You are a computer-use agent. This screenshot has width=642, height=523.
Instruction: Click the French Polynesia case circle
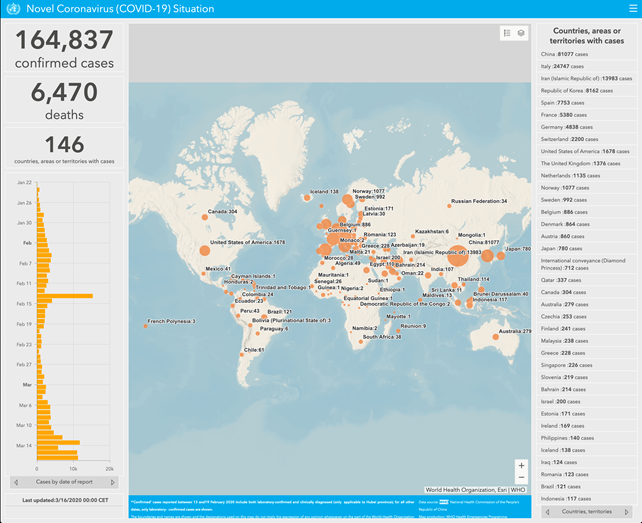pos(145,326)
